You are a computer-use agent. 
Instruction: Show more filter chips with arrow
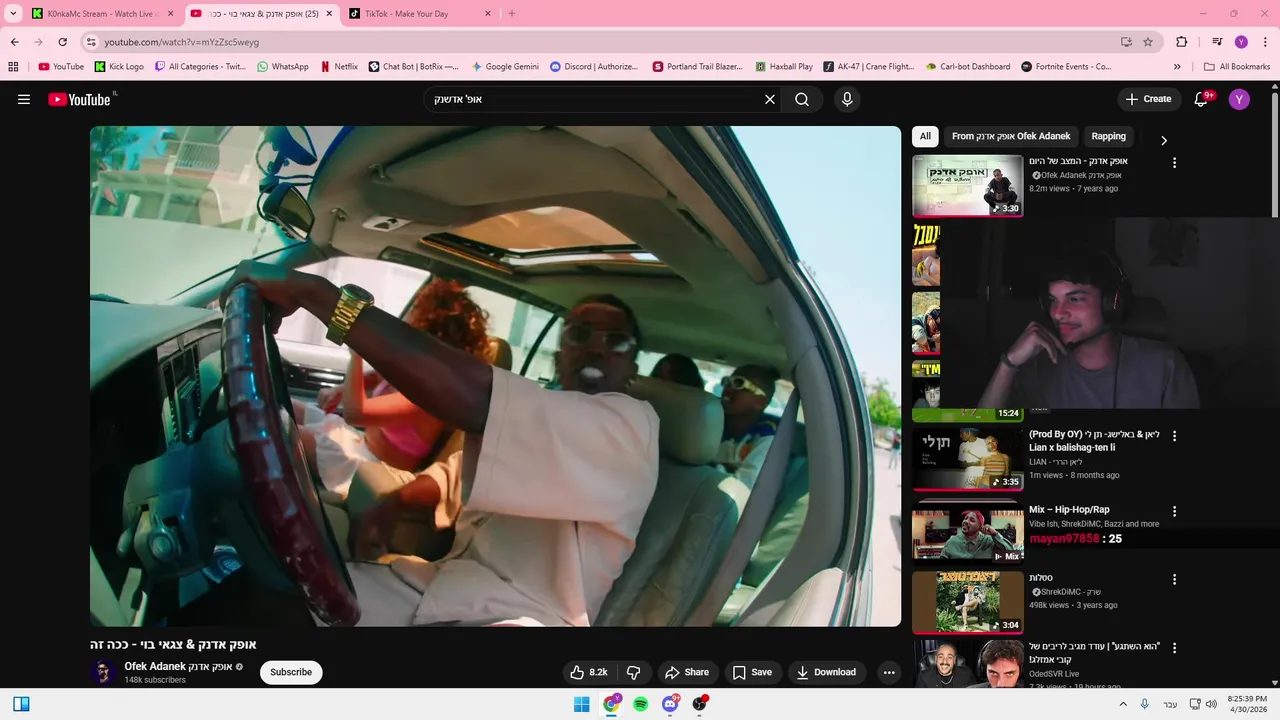click(1163, 140)
